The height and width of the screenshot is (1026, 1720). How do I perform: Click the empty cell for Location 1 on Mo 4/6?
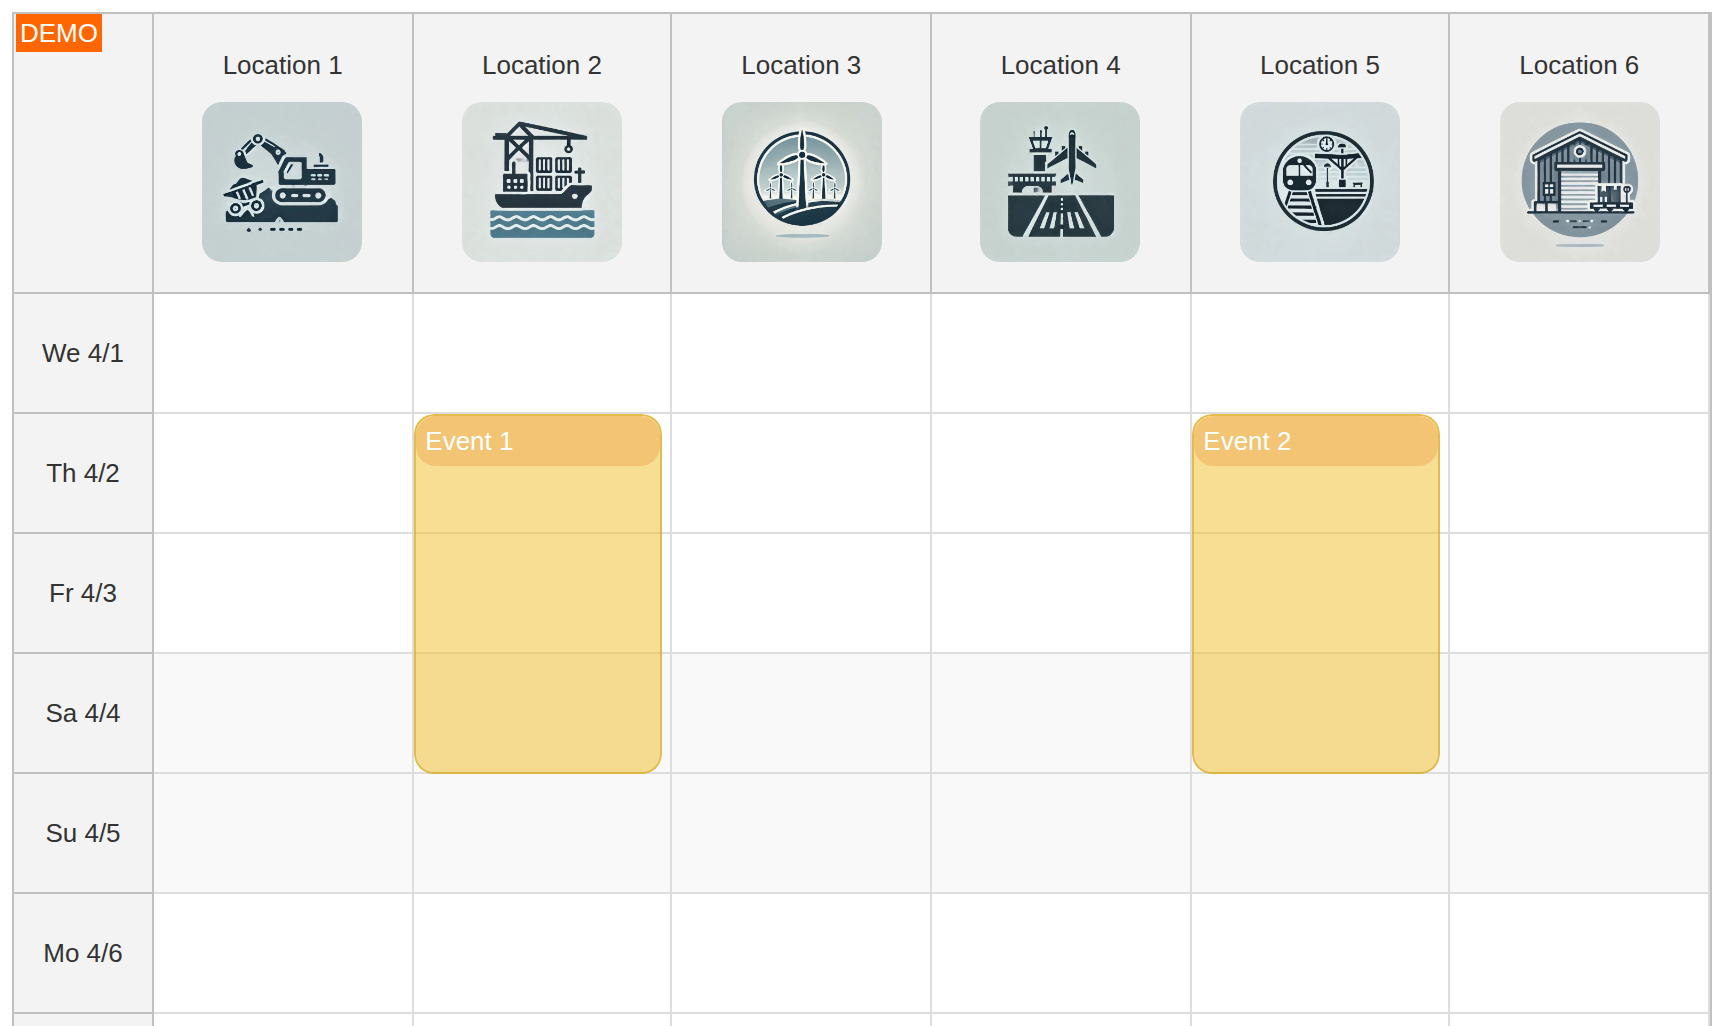tap(281, 952)
